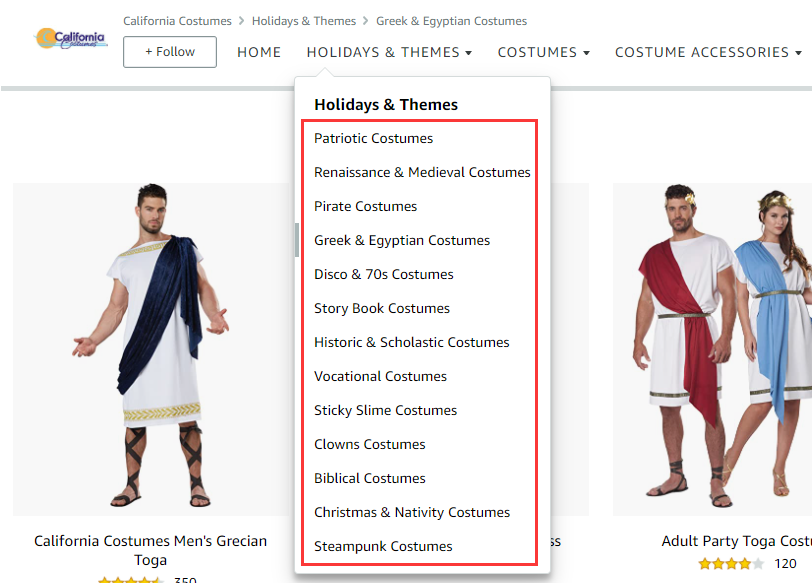The image size is (812, 583).
Task: Select Story Book Costumes
Action: [x=382, y=309]
